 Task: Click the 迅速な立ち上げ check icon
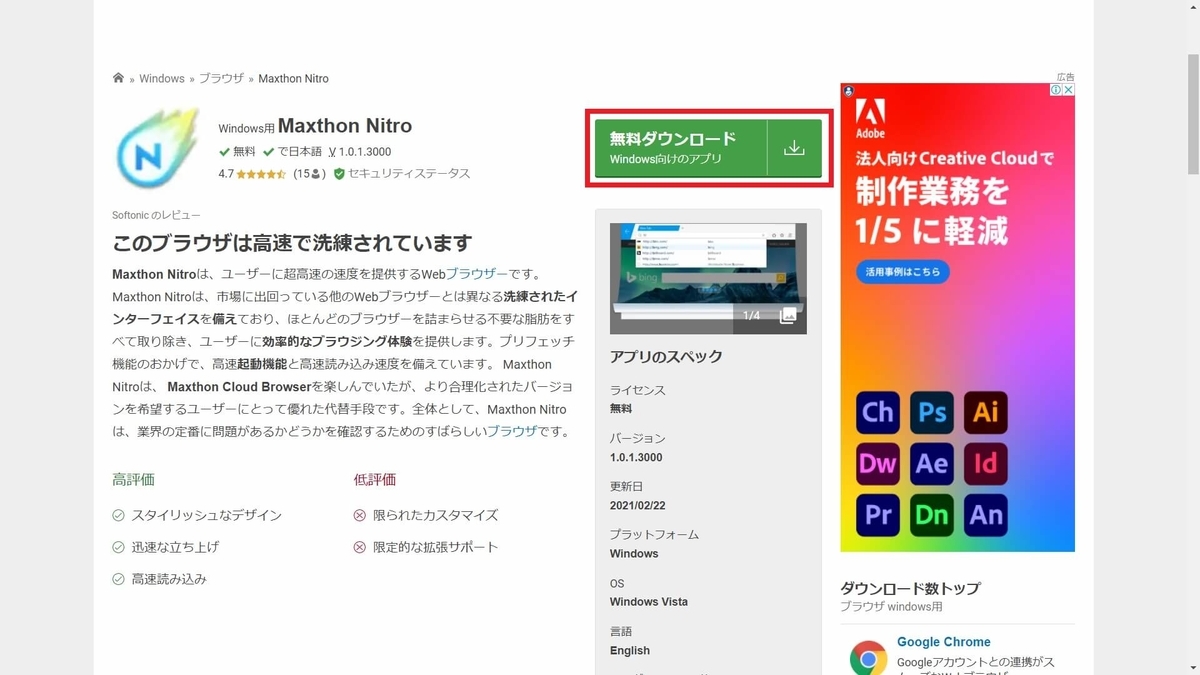point(118,547)
